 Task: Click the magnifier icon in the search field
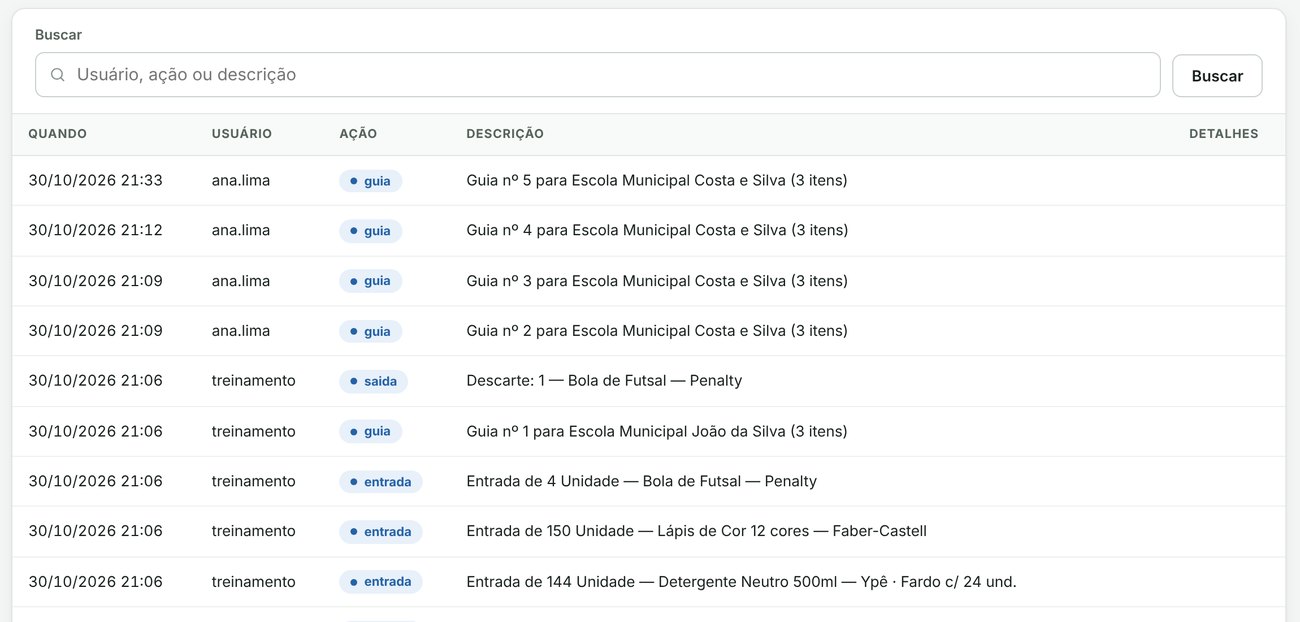58,75
